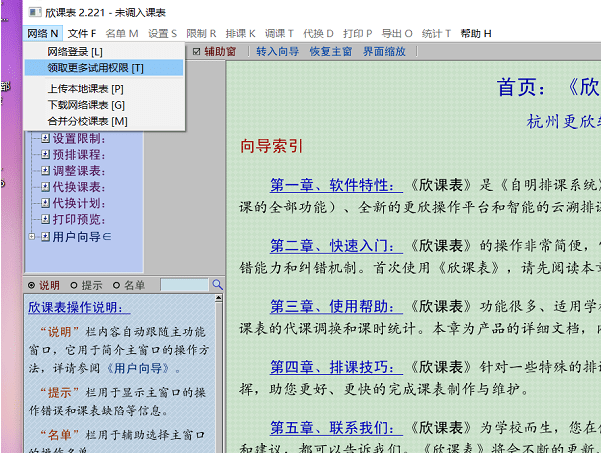Click the icon beside 预排课程 tree node
This screenshot has width=602, height=453.
45,154
